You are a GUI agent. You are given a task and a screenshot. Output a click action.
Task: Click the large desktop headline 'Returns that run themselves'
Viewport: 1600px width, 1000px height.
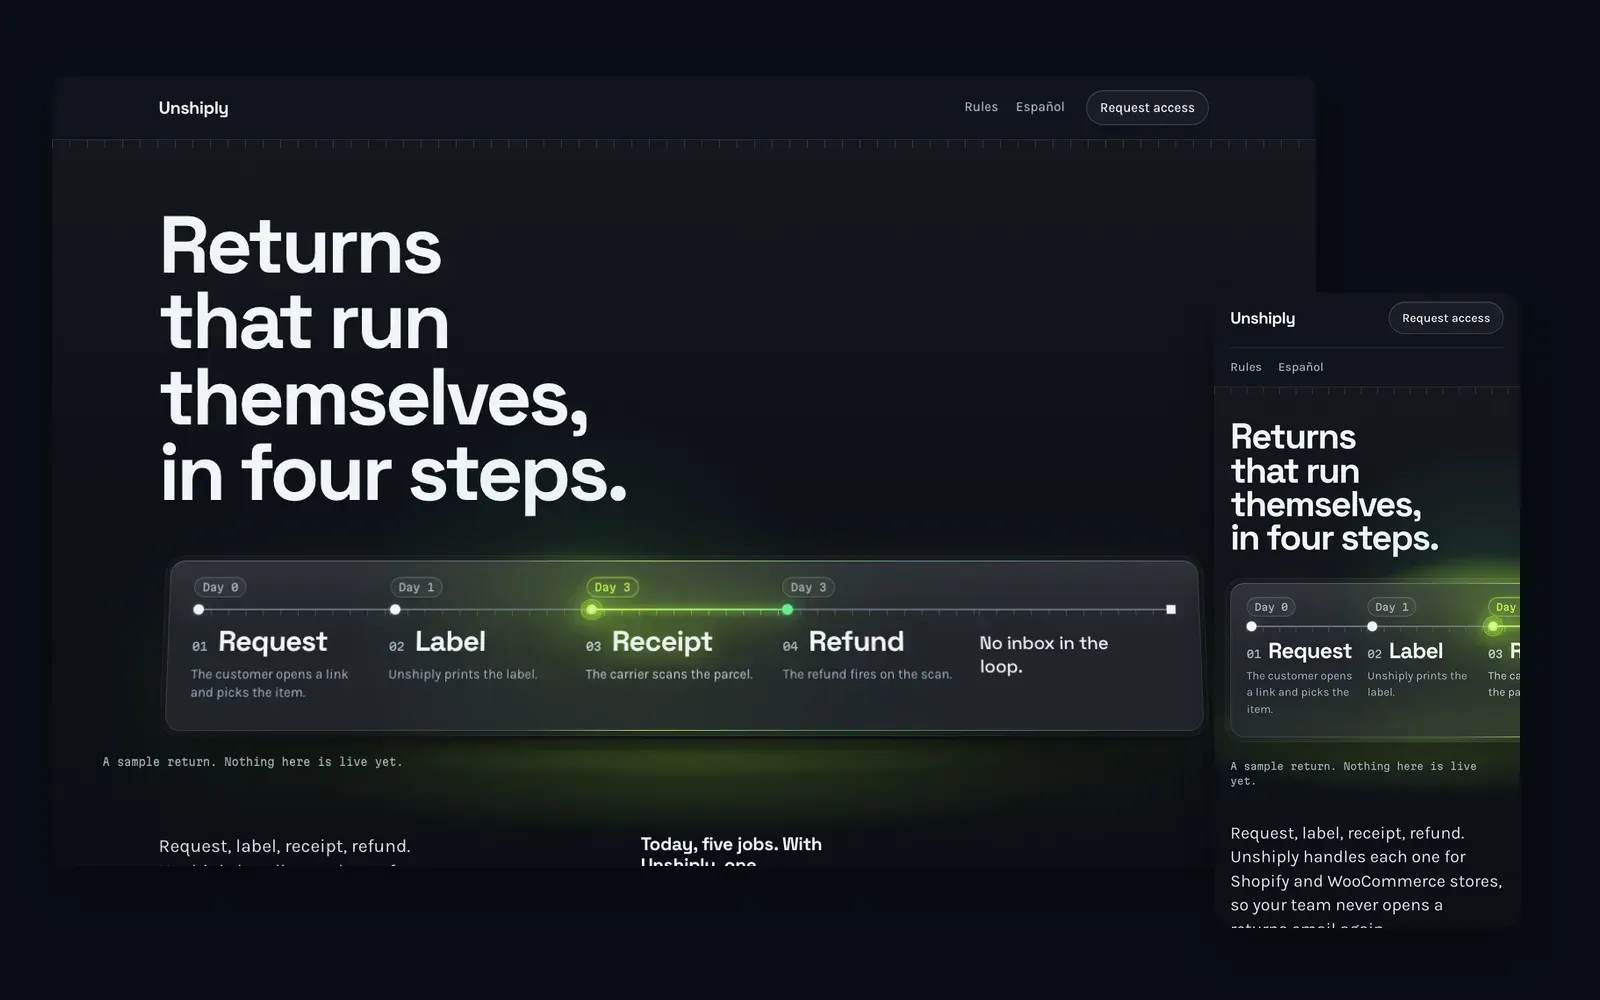393,360
